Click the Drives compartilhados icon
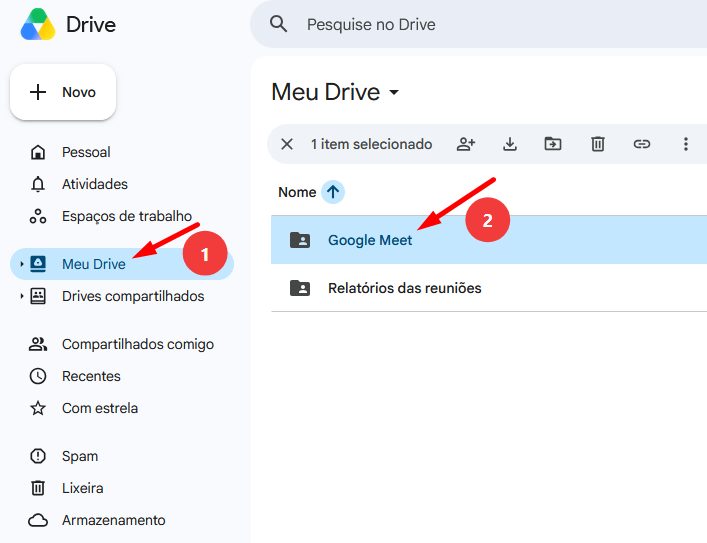This screenshot has height=543, width=707. click(x=38, y=296)
